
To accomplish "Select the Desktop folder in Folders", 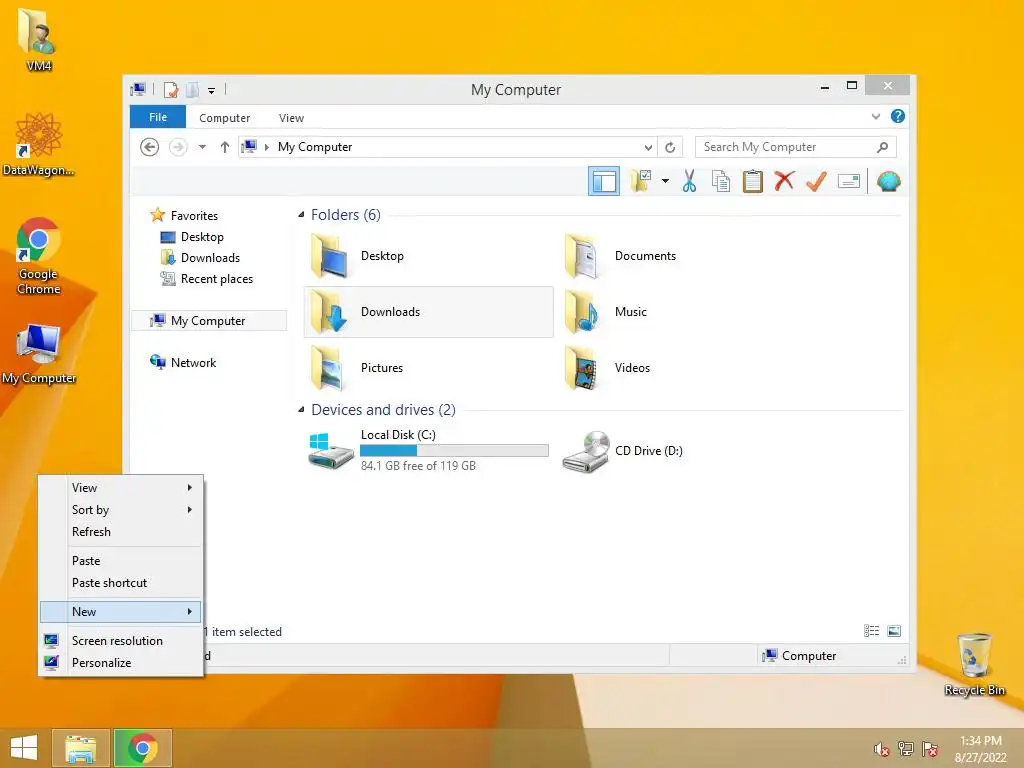I will [x=428, y=256].
